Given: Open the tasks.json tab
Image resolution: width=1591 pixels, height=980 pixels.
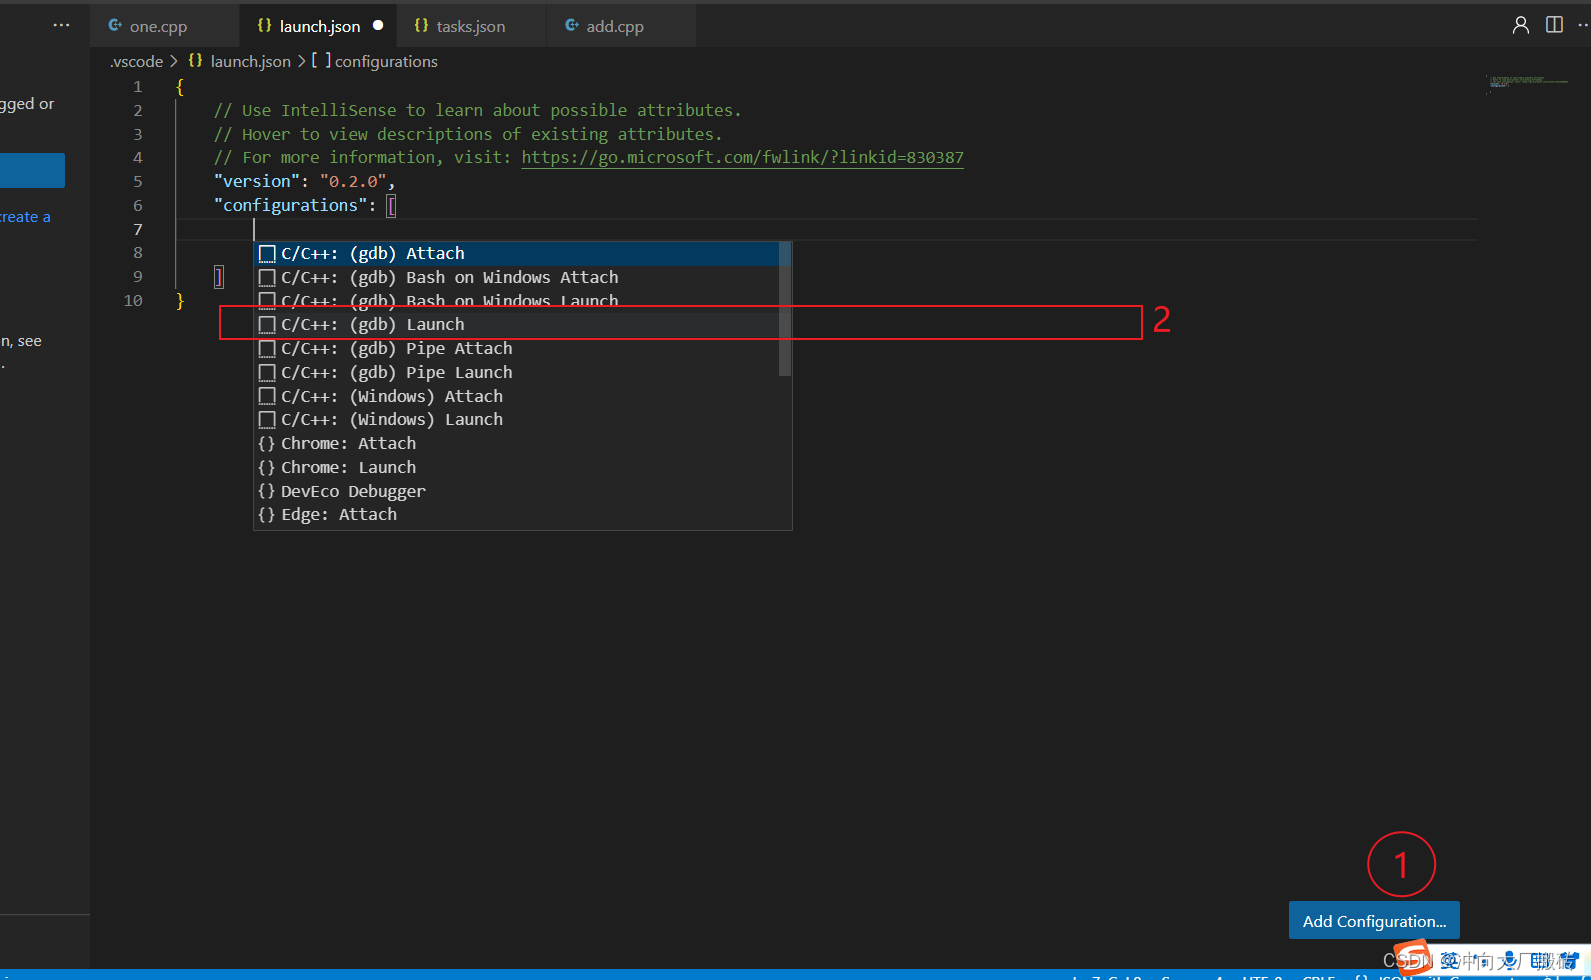Looking at the screenshot, I should coord(471,26).
